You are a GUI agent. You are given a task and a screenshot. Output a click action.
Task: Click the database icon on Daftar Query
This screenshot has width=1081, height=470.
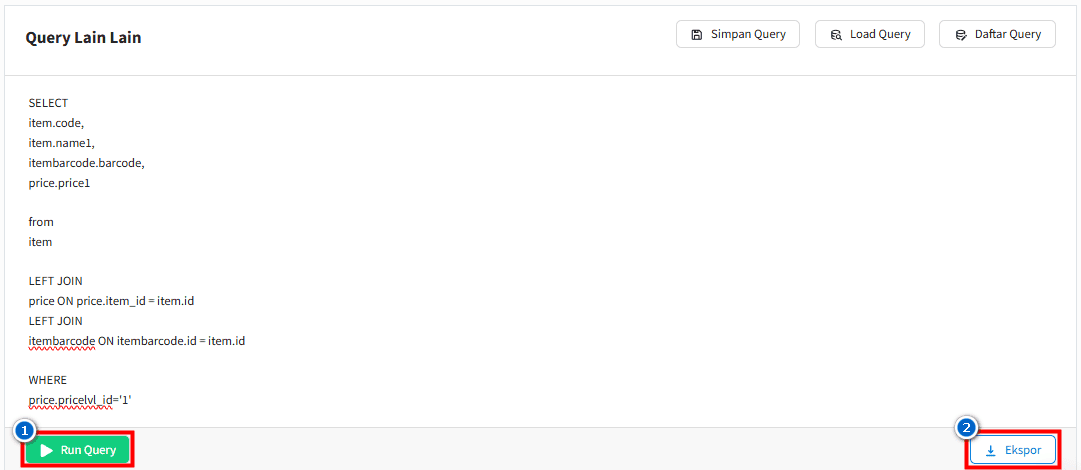[x=960, y=34]
